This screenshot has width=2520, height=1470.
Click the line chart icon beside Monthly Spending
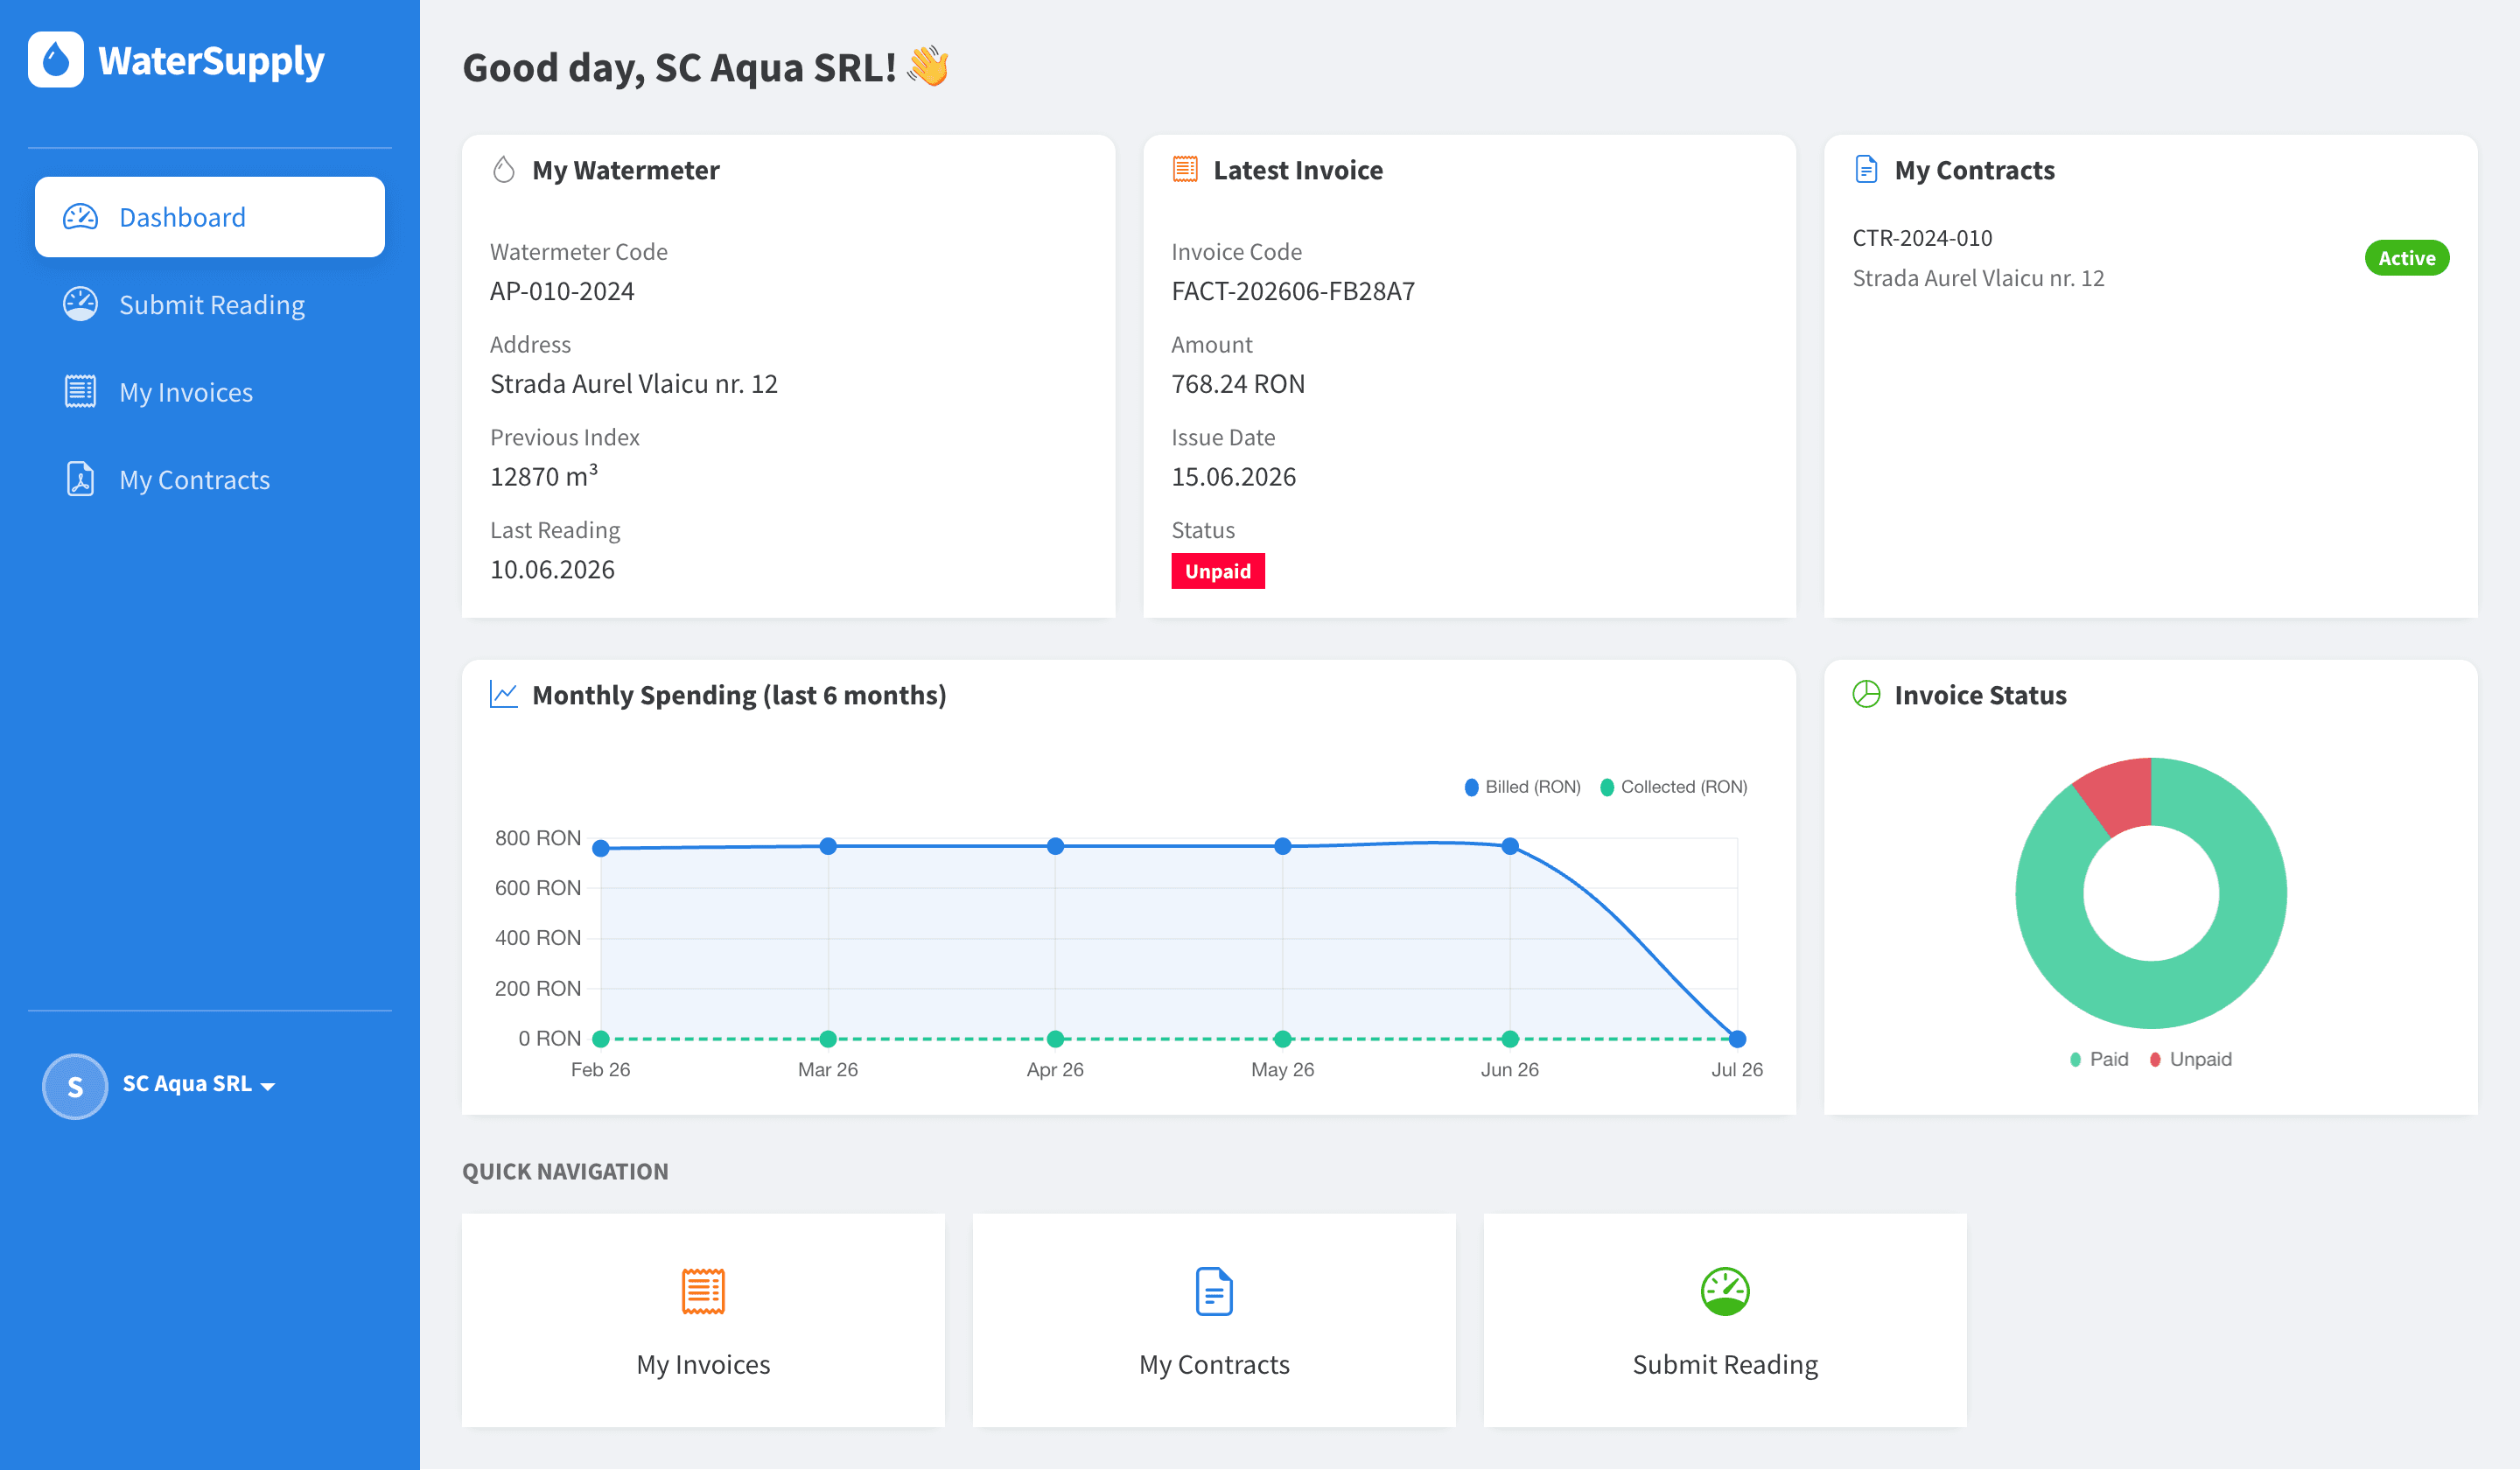coord(504,694)
